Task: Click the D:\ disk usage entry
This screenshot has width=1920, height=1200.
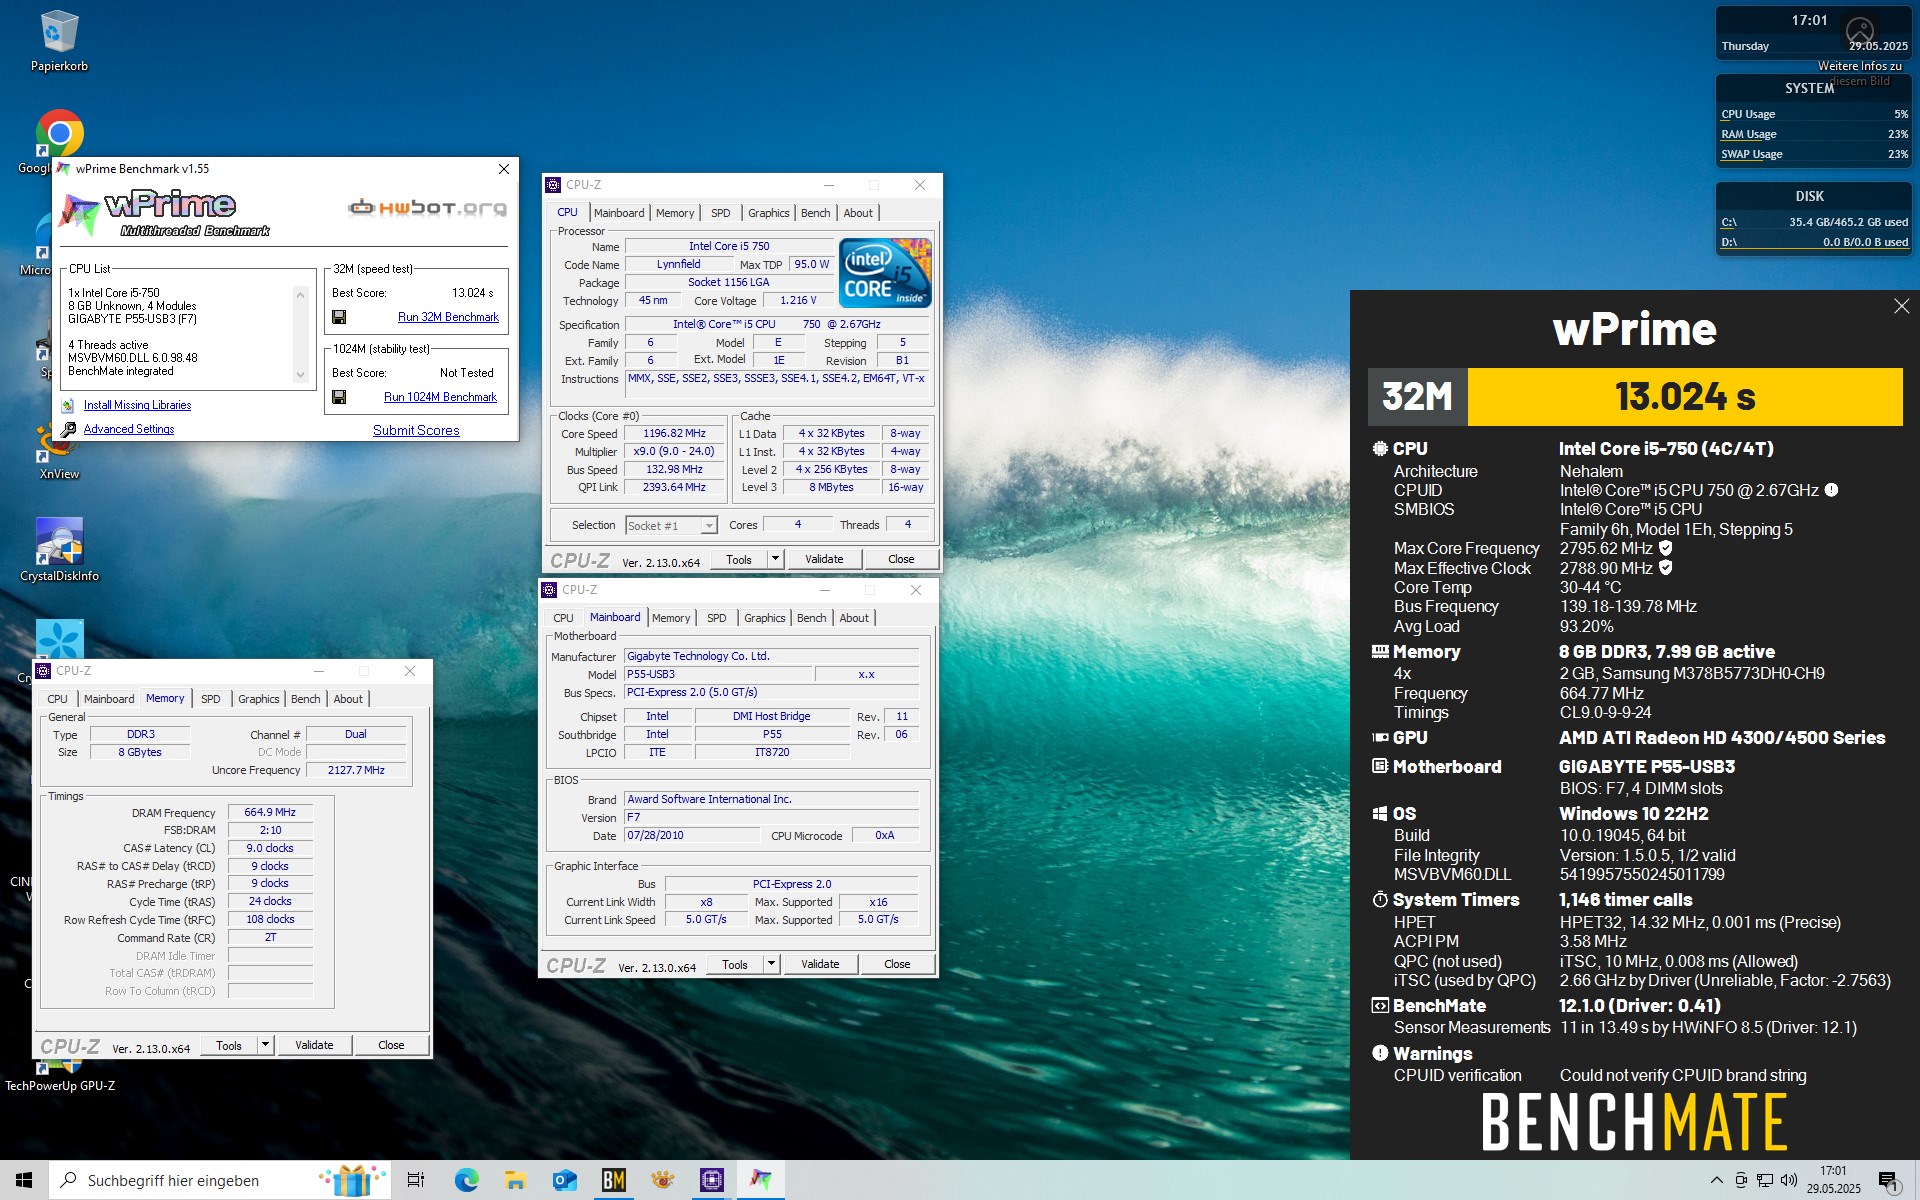Action: (x=1814, y=243)
